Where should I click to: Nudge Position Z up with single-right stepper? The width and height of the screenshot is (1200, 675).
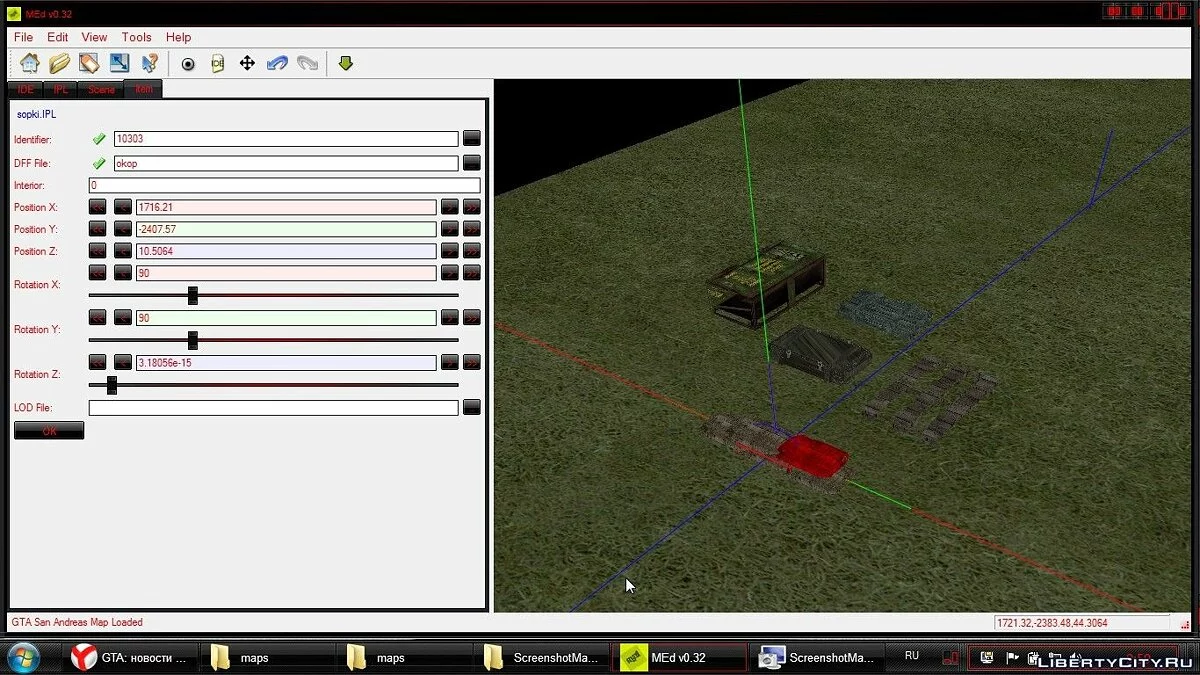(x=450, y=251)
